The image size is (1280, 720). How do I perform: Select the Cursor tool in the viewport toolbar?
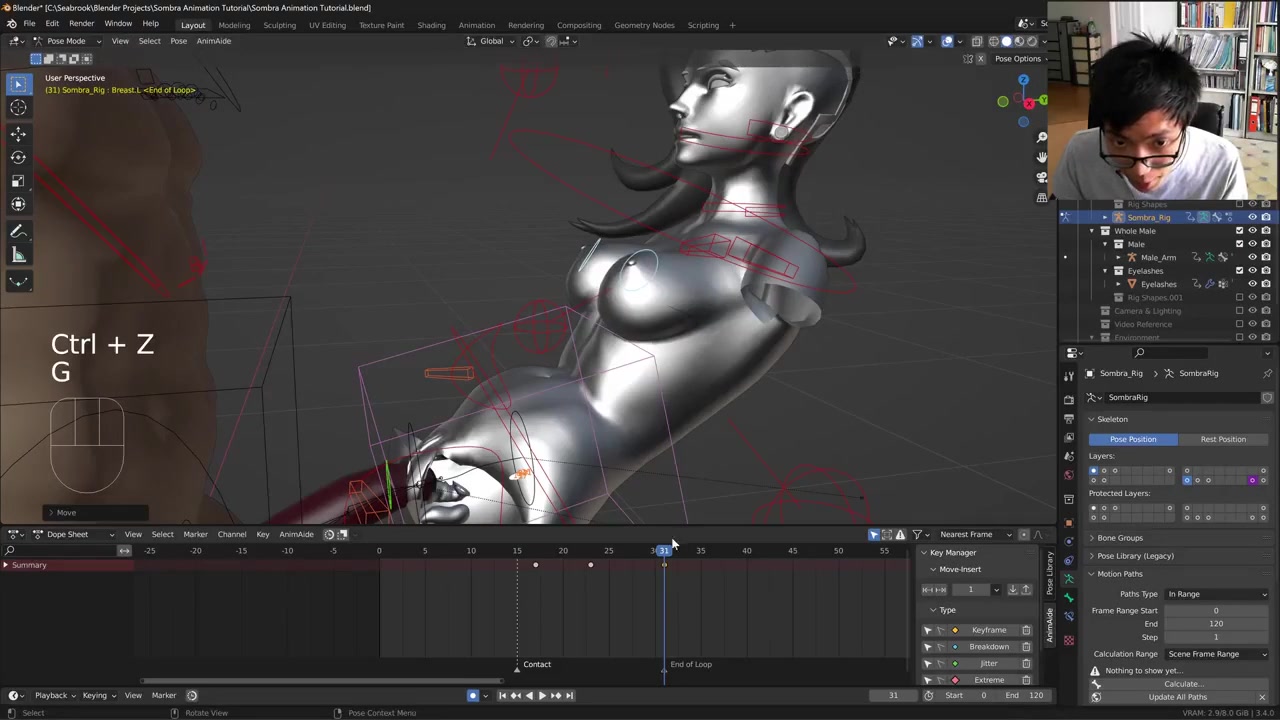[18, 108]
